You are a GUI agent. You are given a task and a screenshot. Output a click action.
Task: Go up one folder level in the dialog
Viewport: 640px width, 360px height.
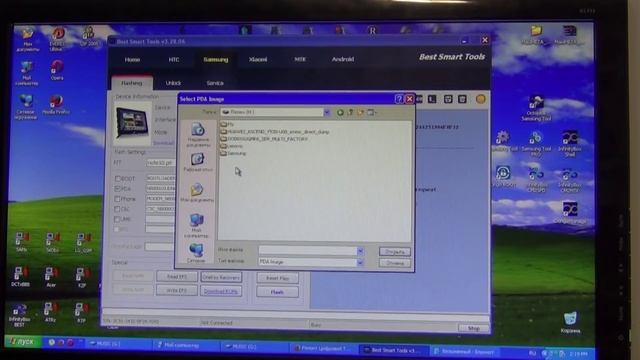tap(350, 112)
